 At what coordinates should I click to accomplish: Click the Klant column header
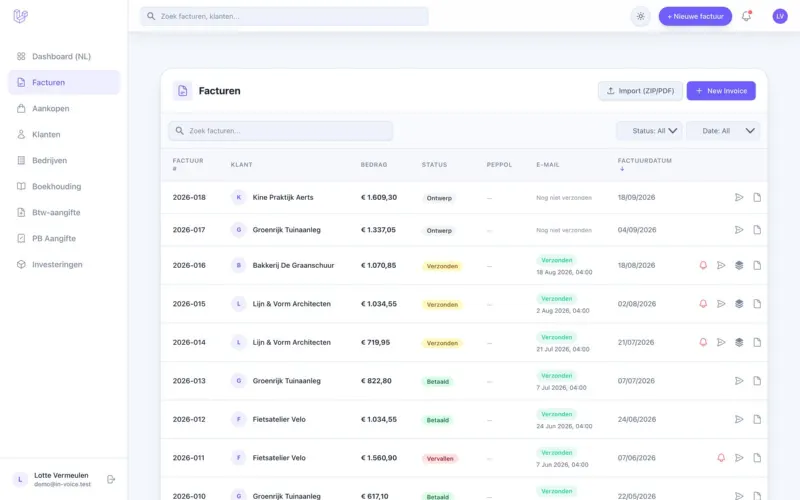point(241,164)
